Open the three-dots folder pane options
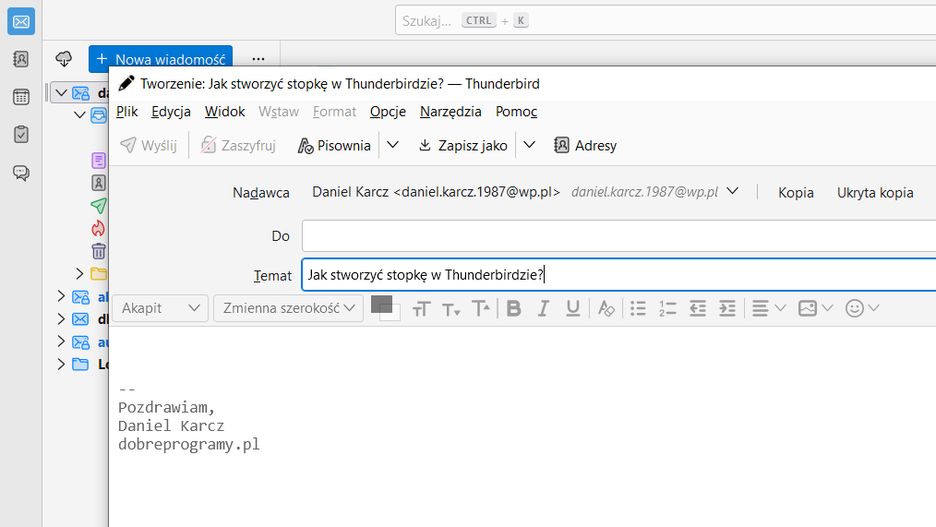 (x=258, y=59)
